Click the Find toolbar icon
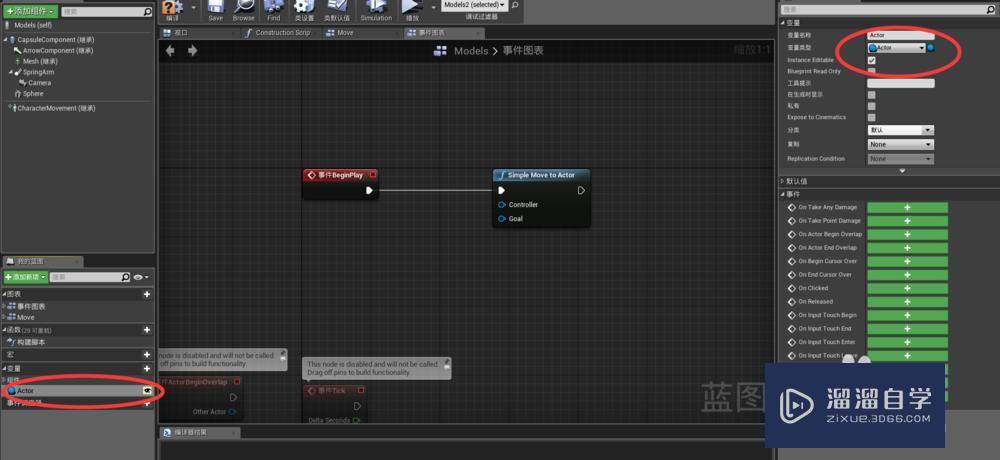 tap(274, 8)
